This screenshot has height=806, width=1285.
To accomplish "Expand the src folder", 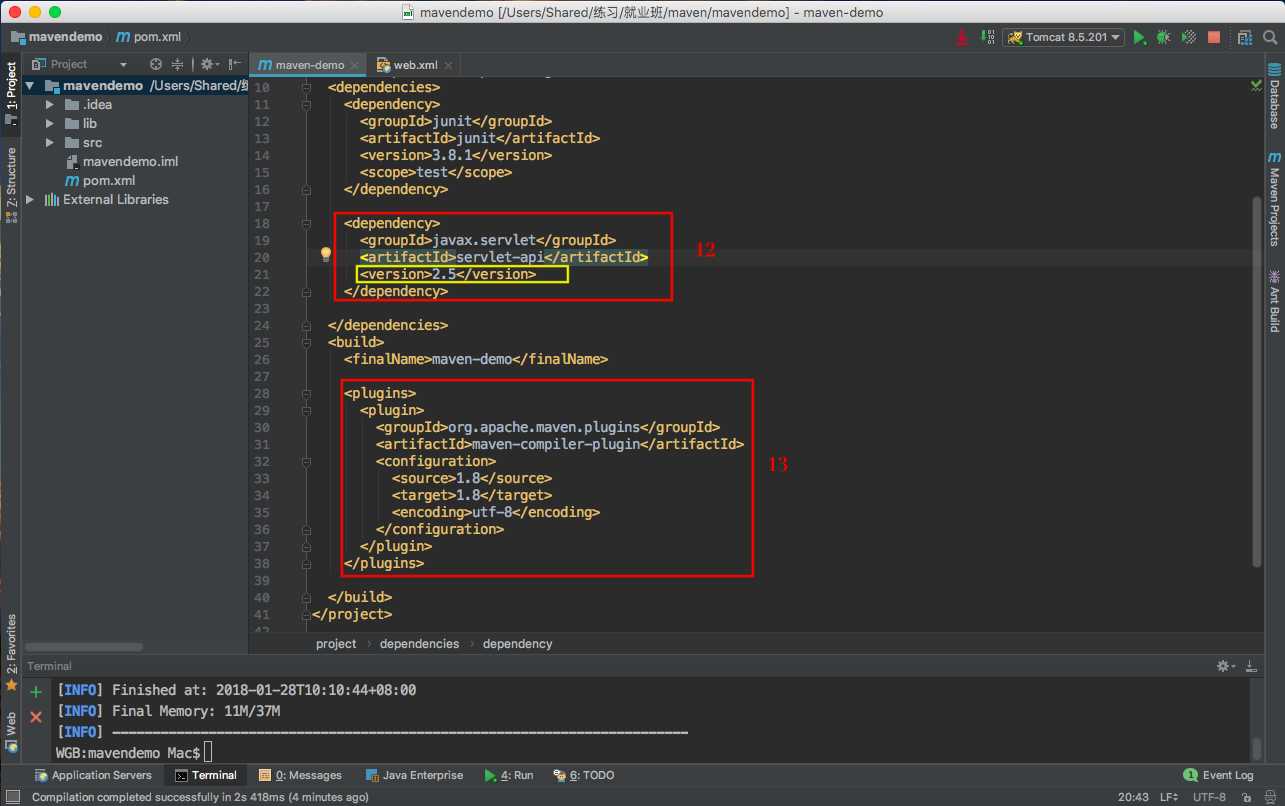I will point(50,143).
